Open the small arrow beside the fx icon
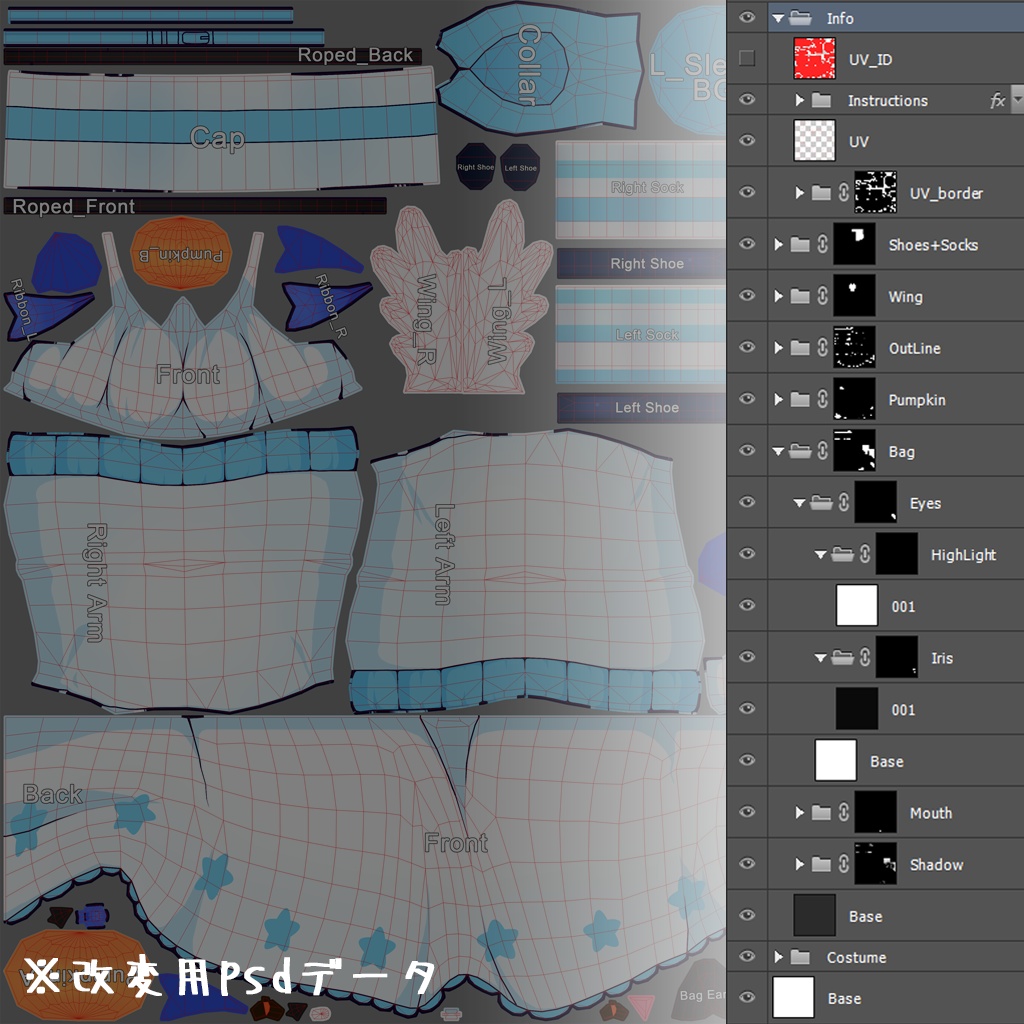This screenshot has width=1024, height=1024. pyautogui.click(x=1017, y=100)
